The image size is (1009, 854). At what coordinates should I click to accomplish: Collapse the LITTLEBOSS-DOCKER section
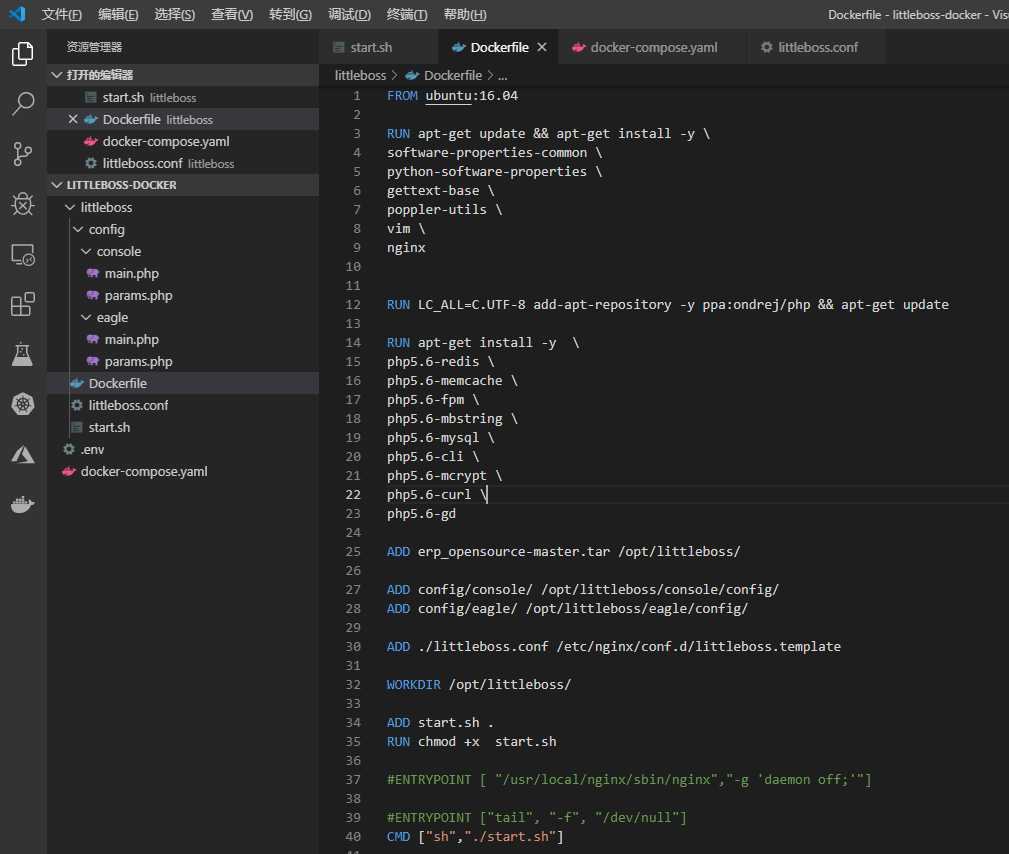pos(57,185)
